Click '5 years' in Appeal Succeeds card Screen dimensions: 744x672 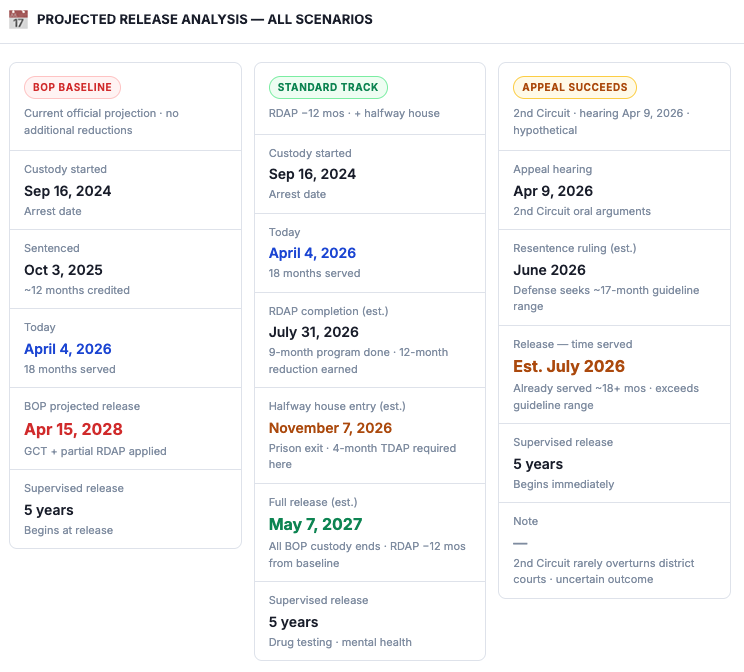click(x=538, y=464)
